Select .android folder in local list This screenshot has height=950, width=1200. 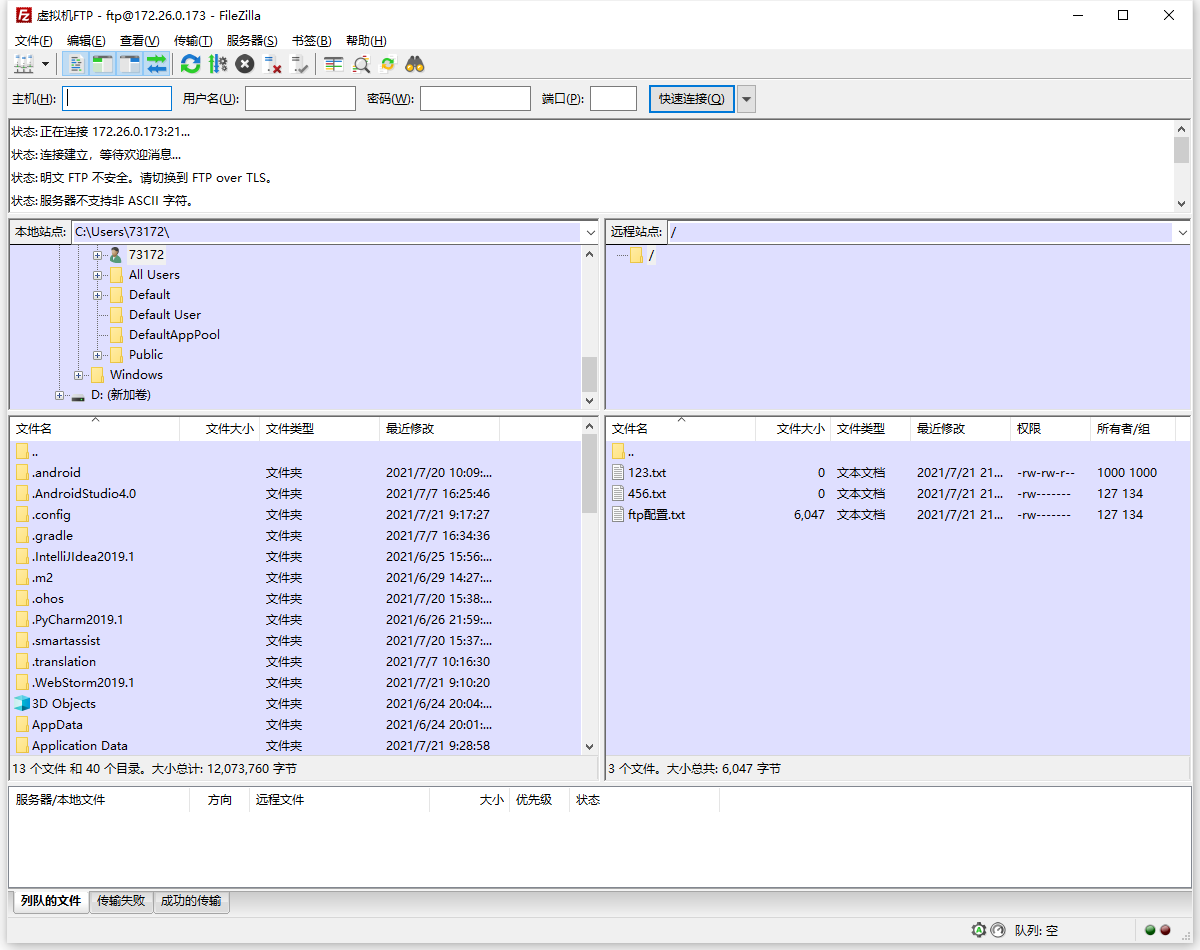[x=56, y=472]
